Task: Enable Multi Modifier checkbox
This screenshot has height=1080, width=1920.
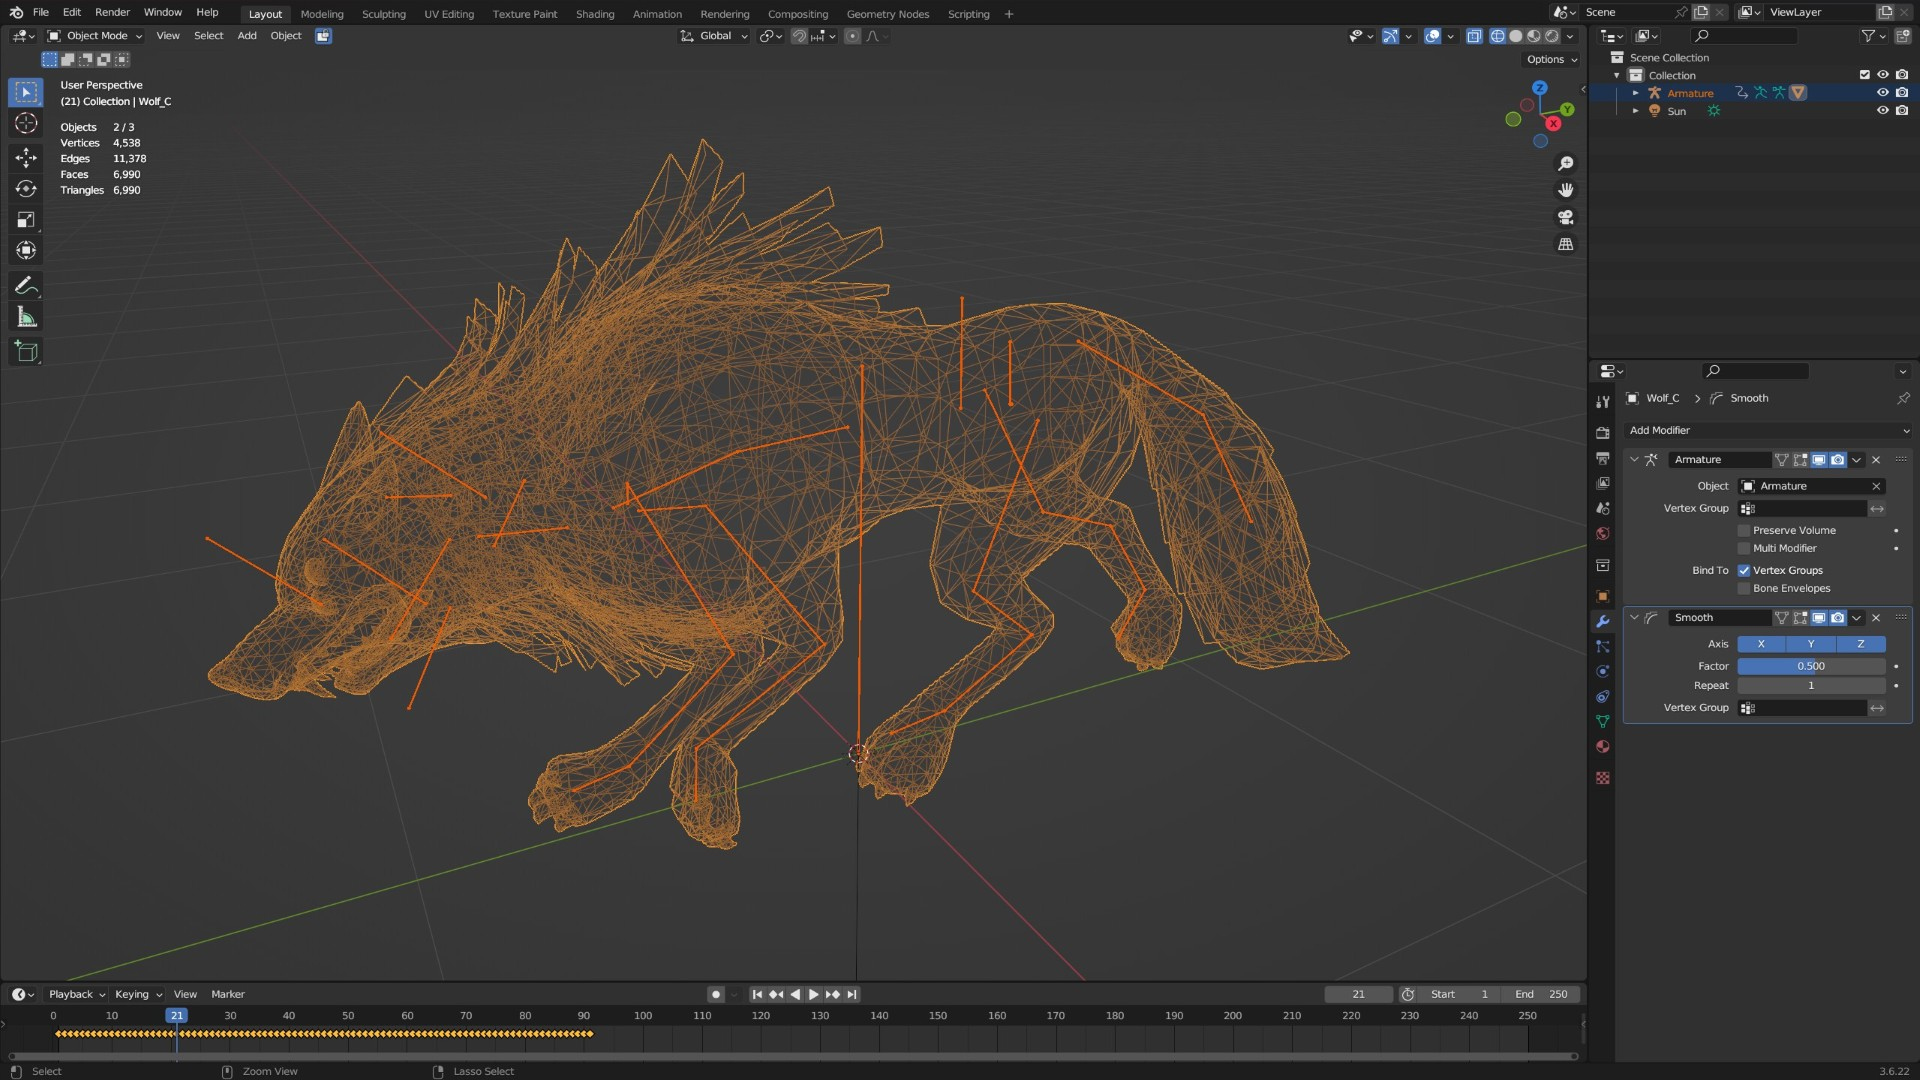Action: (x=1744, y=549)
